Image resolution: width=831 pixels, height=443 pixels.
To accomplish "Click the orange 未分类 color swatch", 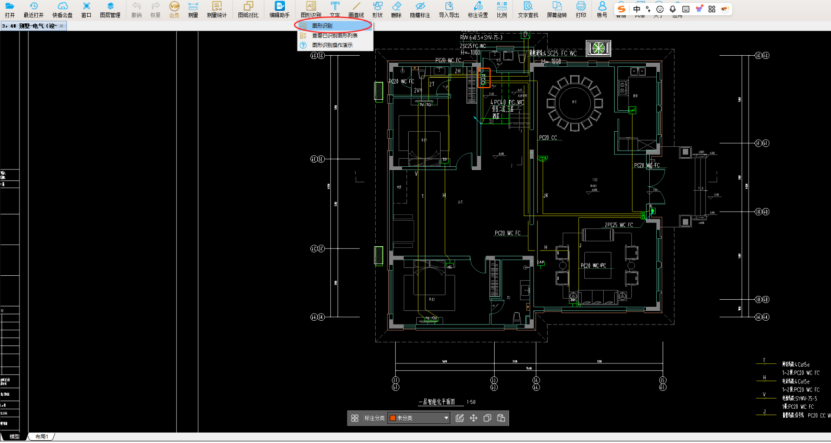I will coord(393,418).
